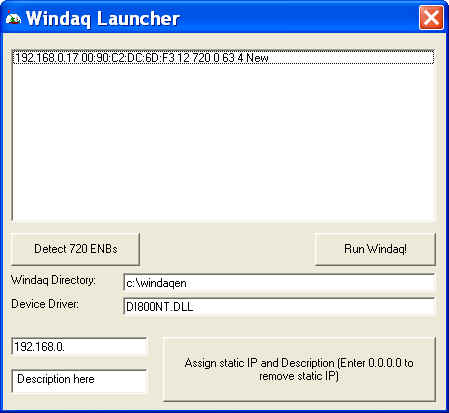
Task: Click the DI800NT.DLL driver name text
Action: point(160,307)
